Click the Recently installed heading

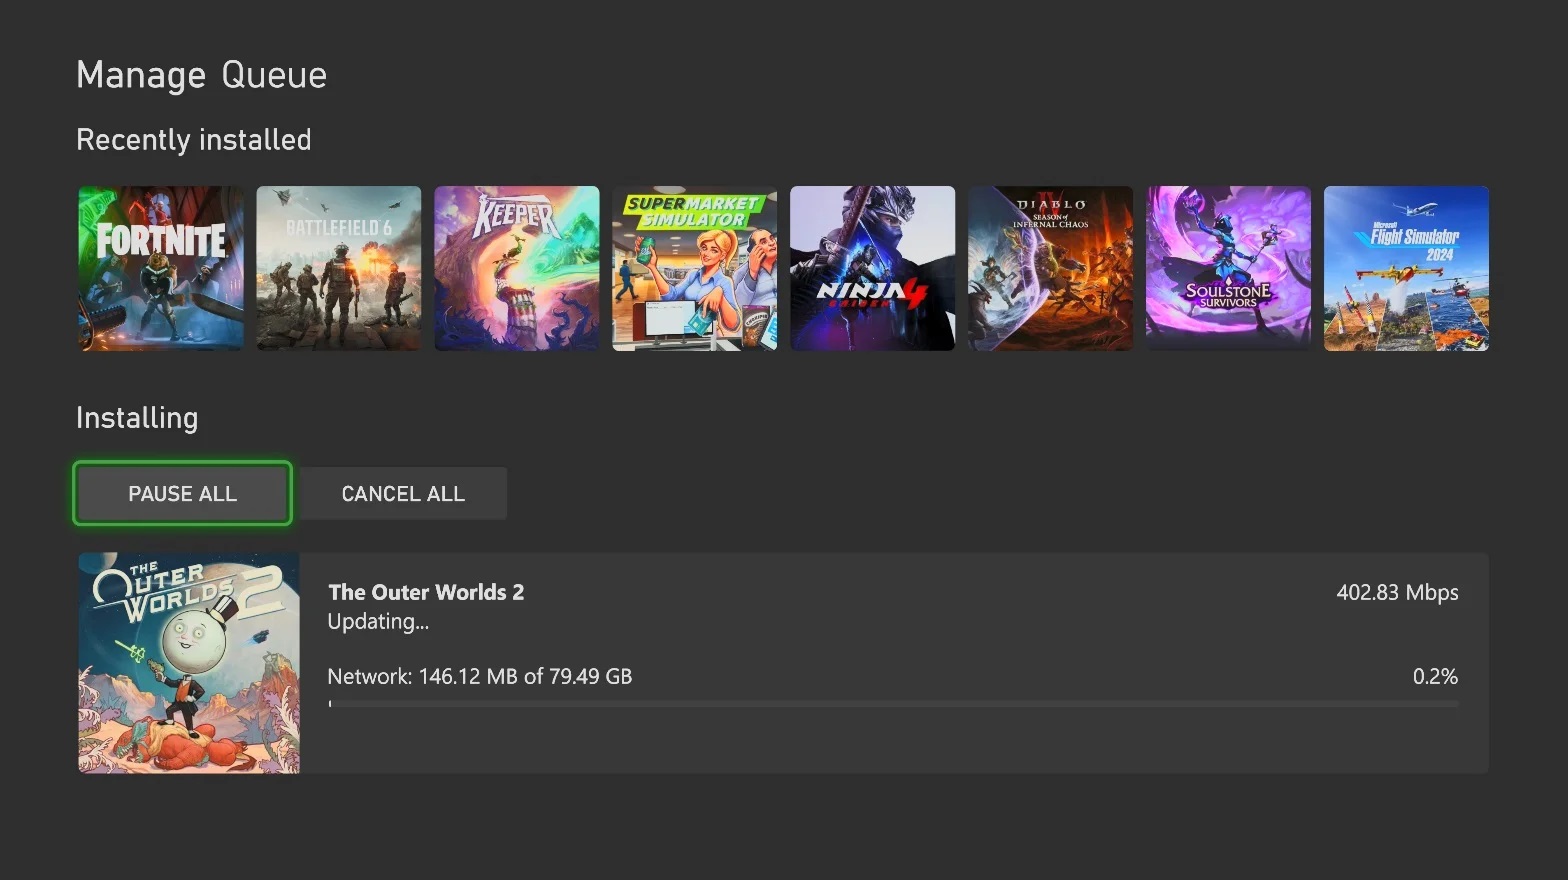pyautogui.click(x=194, y=140)
